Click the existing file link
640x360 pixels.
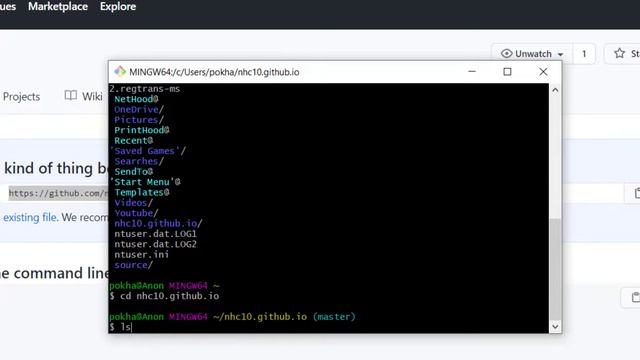click(x=30, y=217)
